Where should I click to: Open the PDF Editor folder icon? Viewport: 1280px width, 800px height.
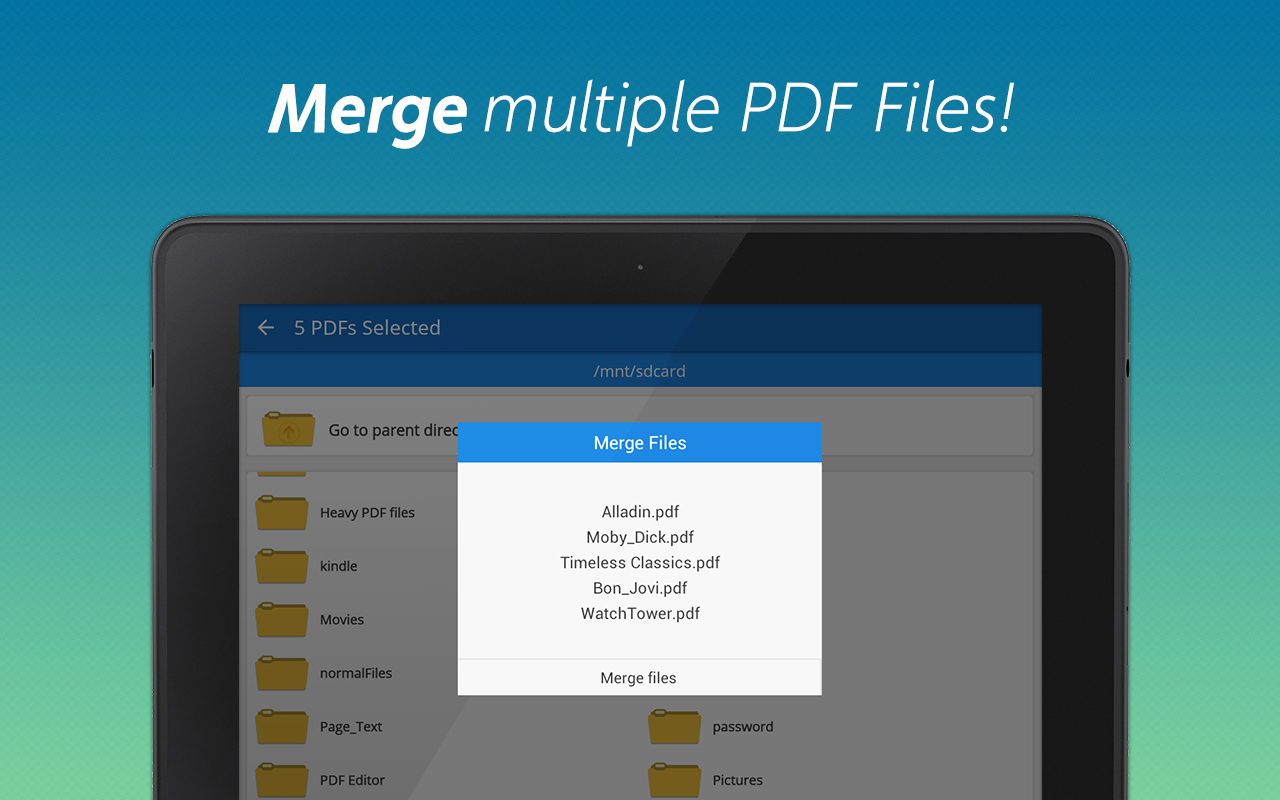coord(281,780)
